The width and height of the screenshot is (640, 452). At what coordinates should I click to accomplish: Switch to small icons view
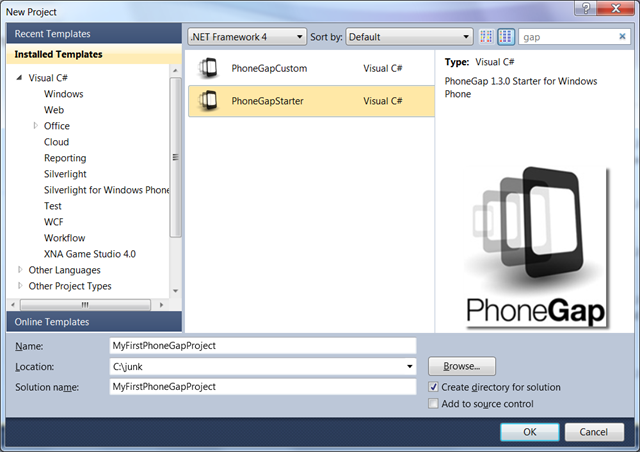486,37
